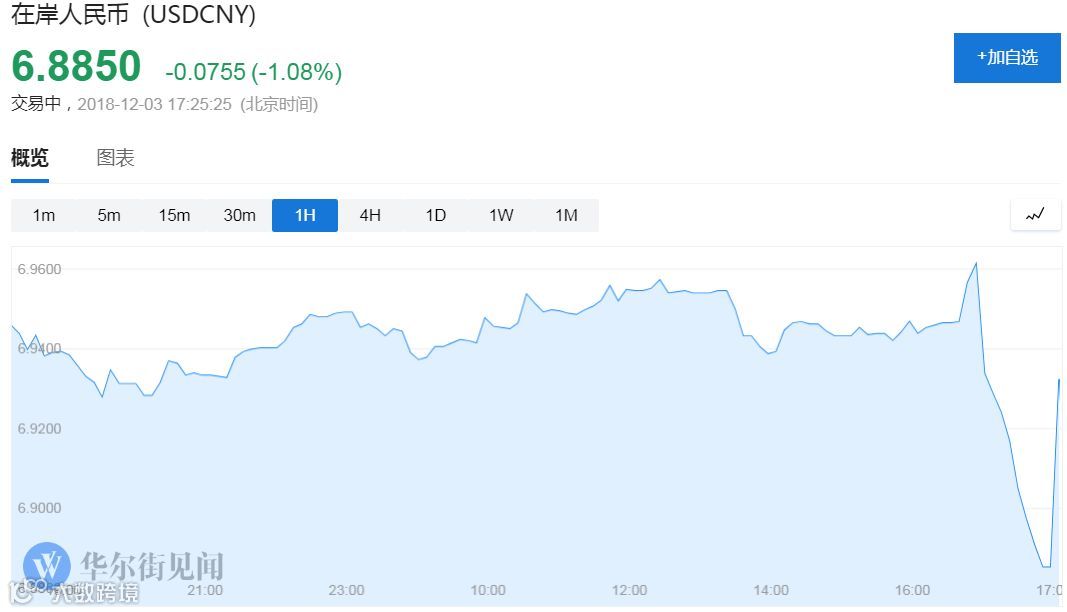Viewport: 1067px width, 612px height.
Task: Set chart period to 4H
Action: point(370,215)
